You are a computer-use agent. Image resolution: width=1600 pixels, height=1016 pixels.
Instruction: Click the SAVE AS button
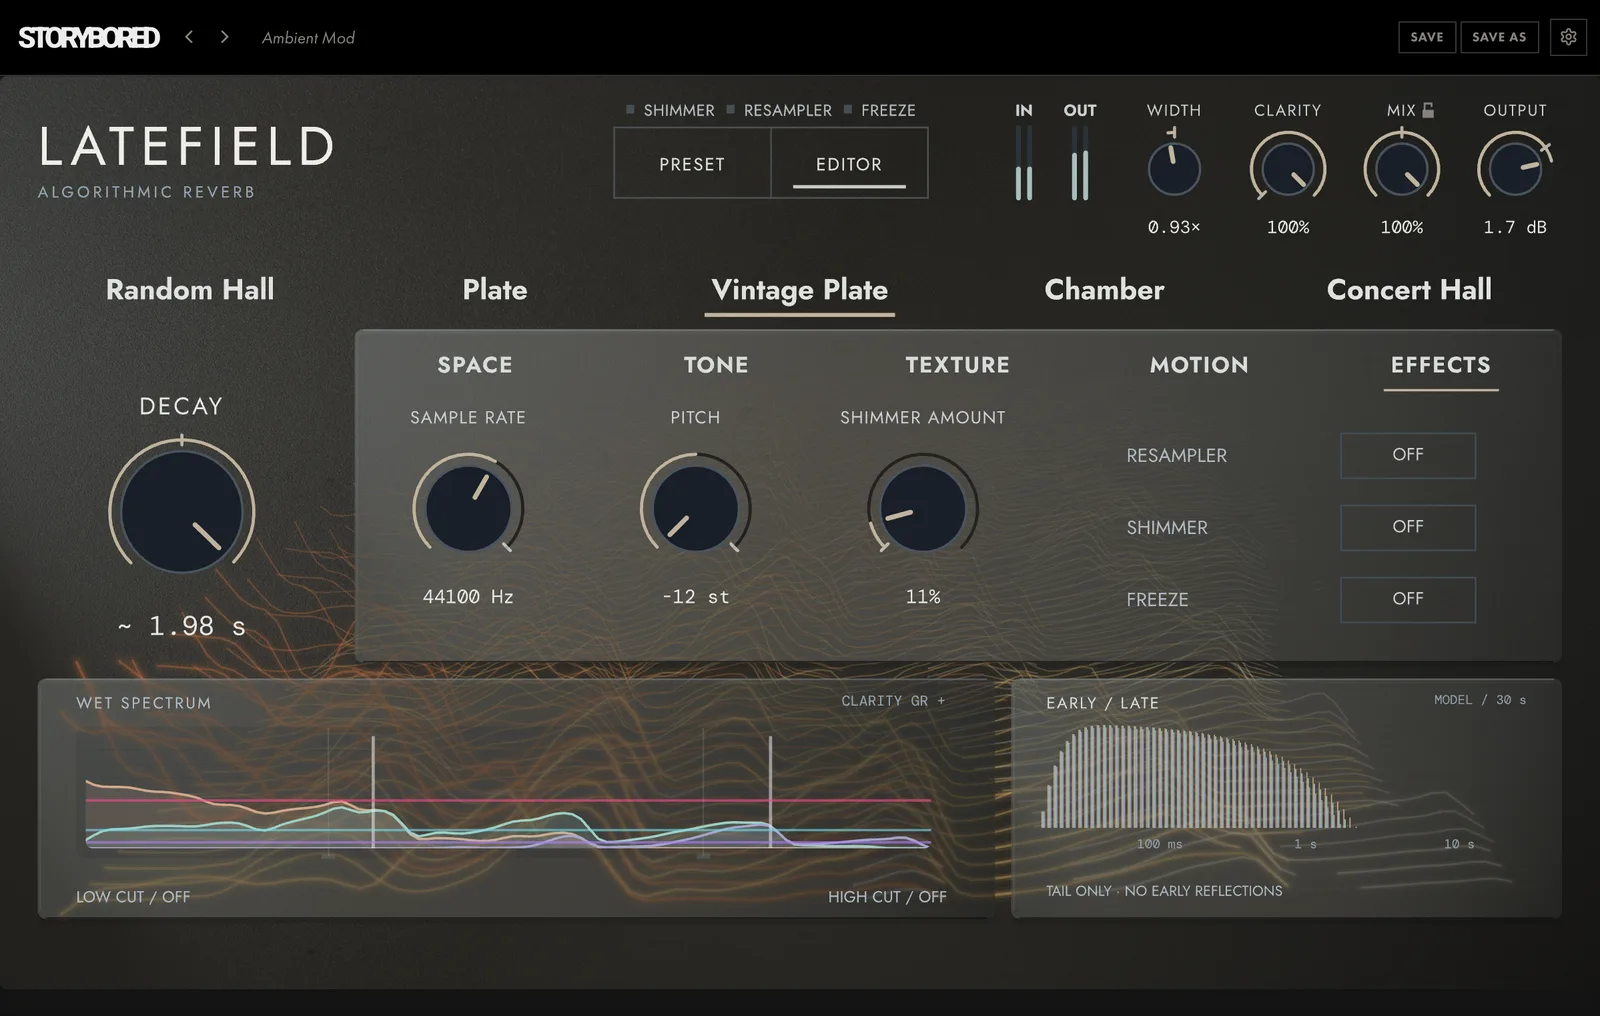click(1499, 37)
